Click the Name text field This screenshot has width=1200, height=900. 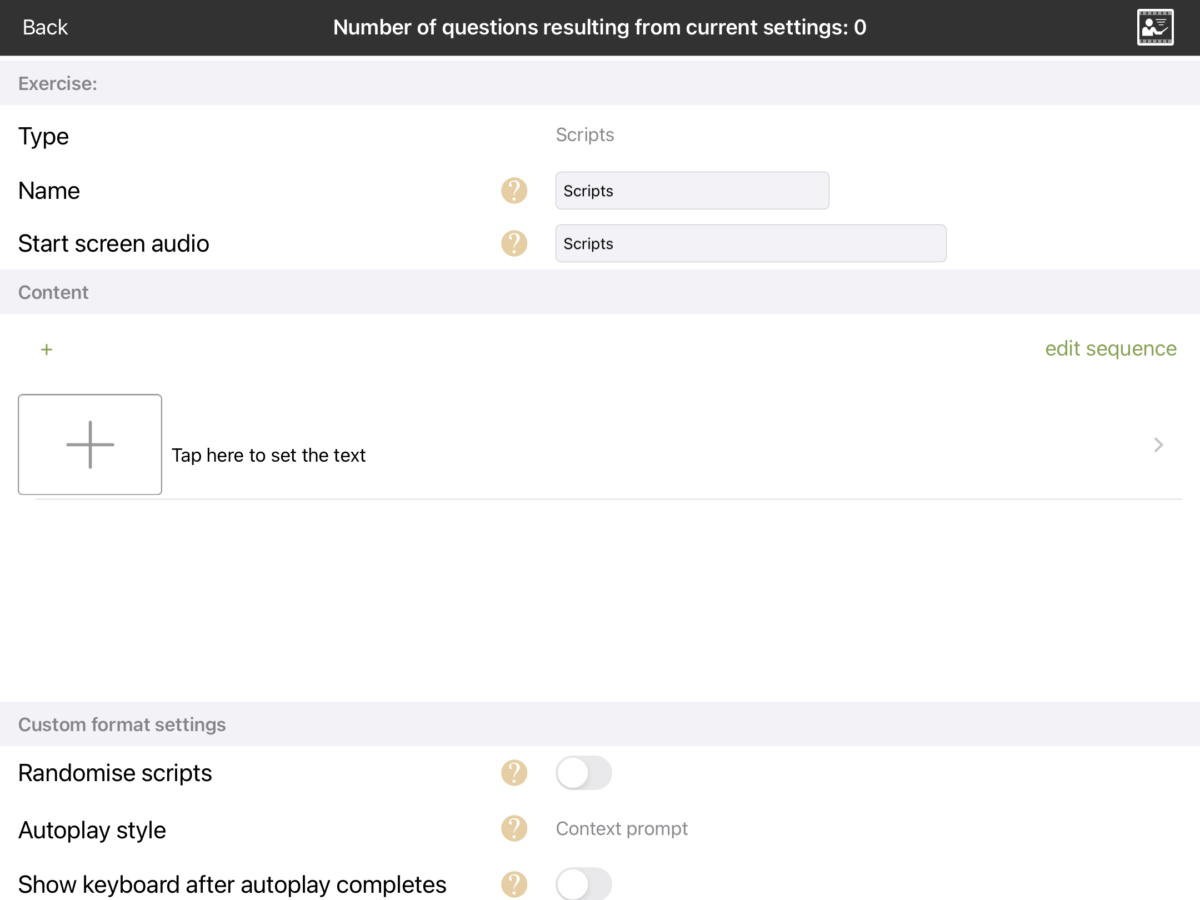tap(692, 191)
